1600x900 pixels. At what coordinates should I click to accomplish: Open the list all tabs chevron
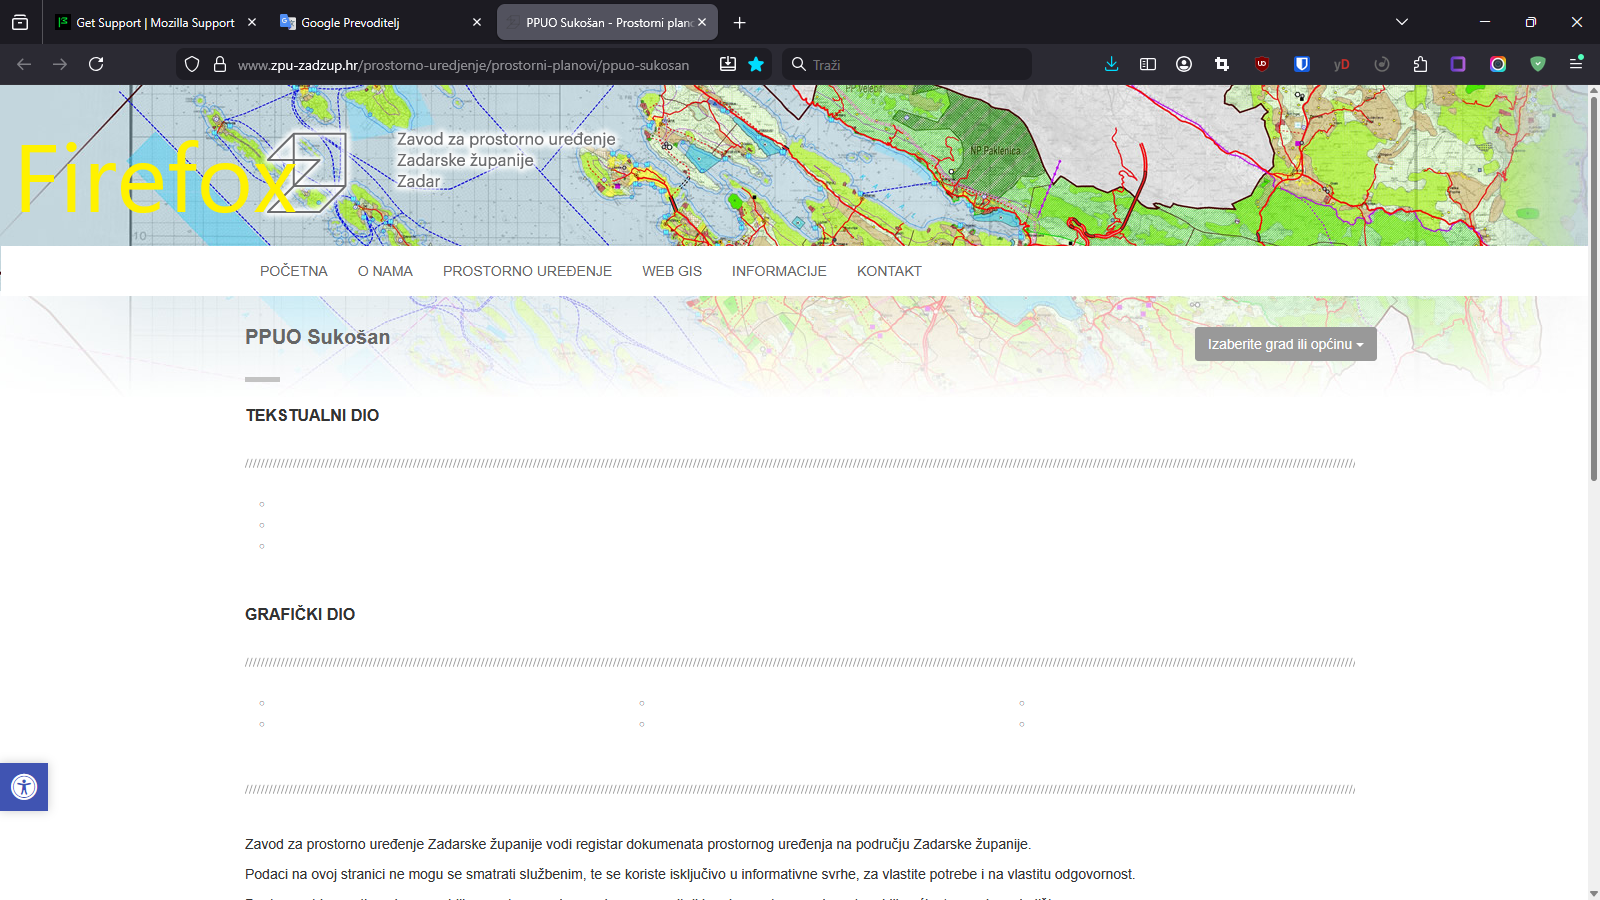(x=1402, y=22)
